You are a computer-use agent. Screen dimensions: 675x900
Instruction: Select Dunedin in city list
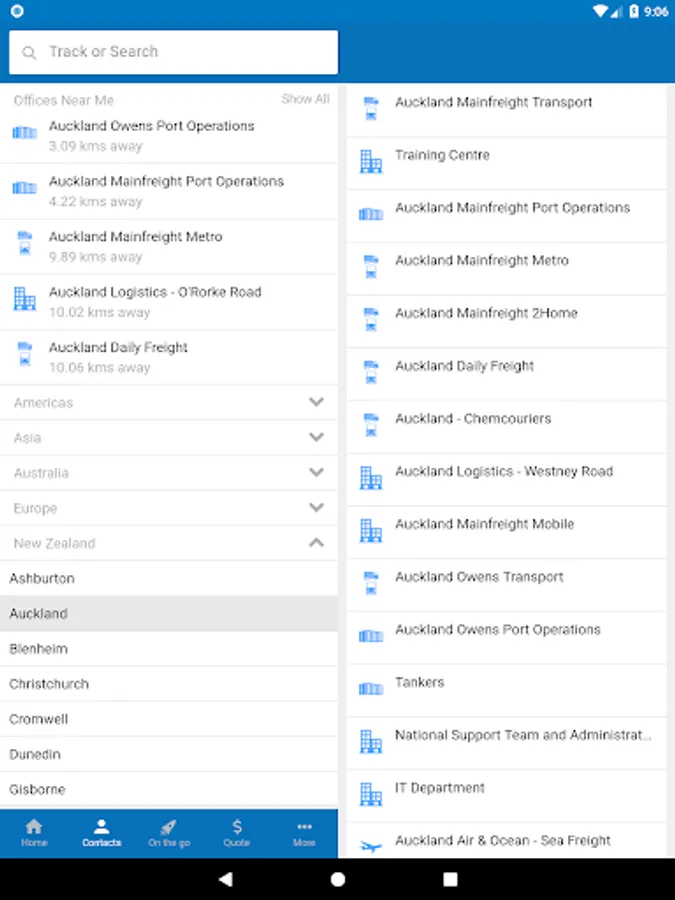click(169, 754)
